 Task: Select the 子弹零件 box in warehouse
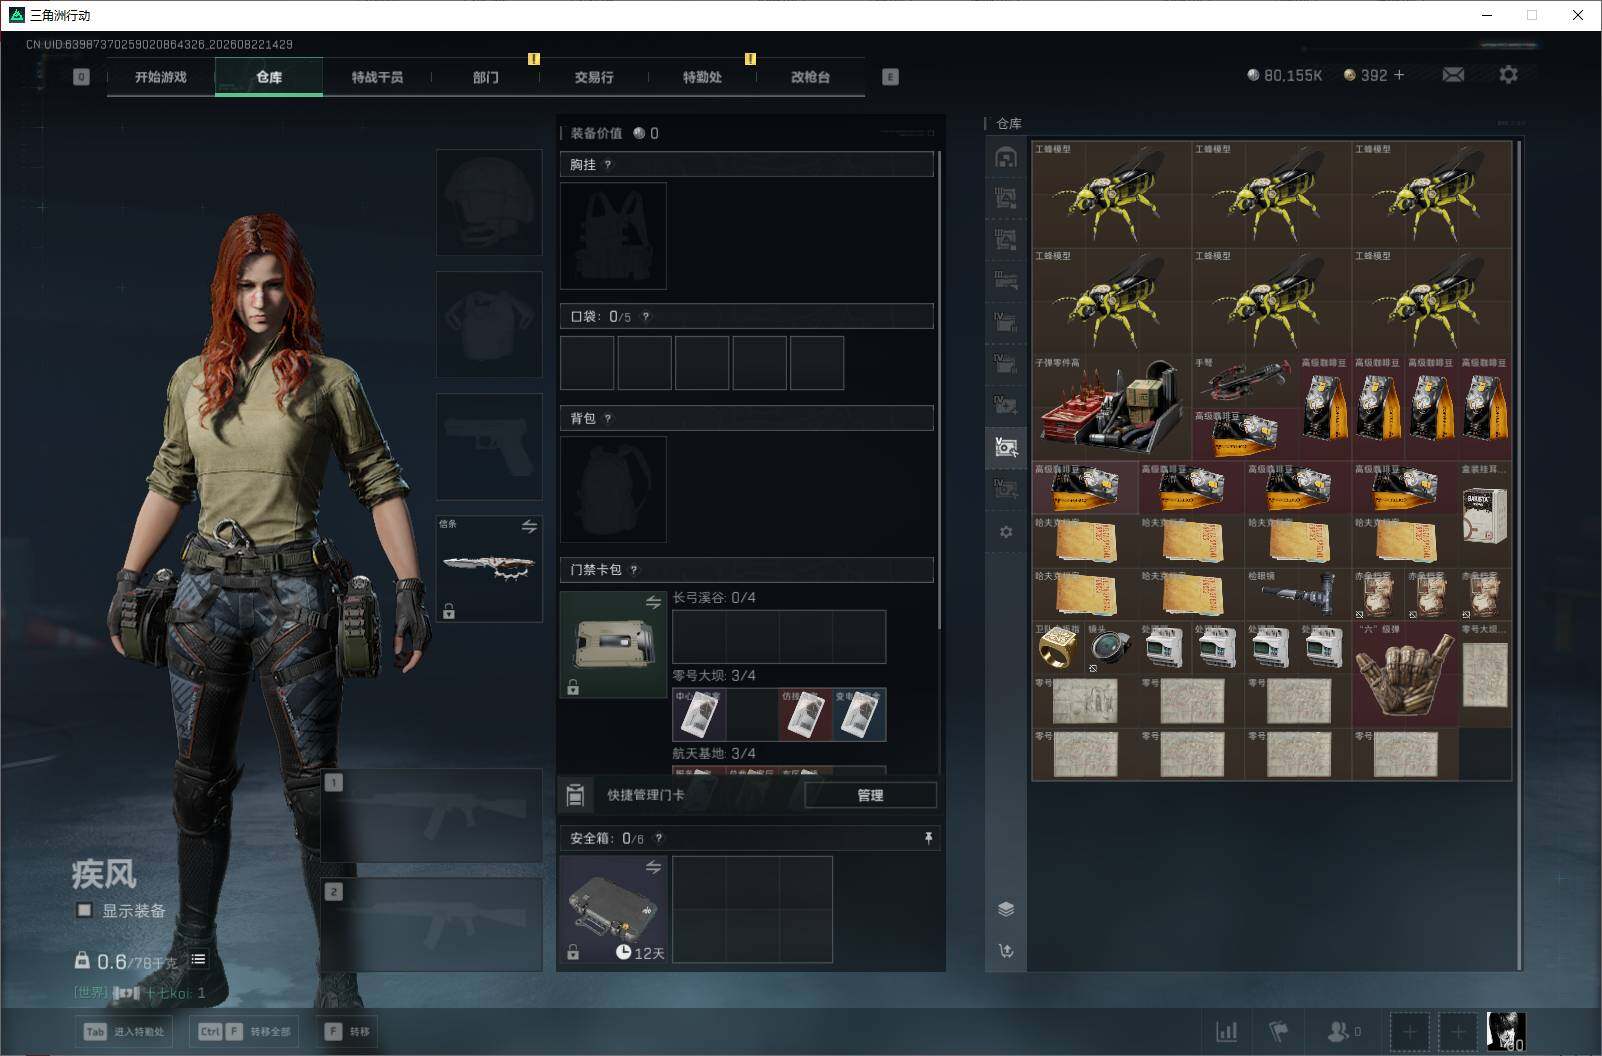point(1111,408)
